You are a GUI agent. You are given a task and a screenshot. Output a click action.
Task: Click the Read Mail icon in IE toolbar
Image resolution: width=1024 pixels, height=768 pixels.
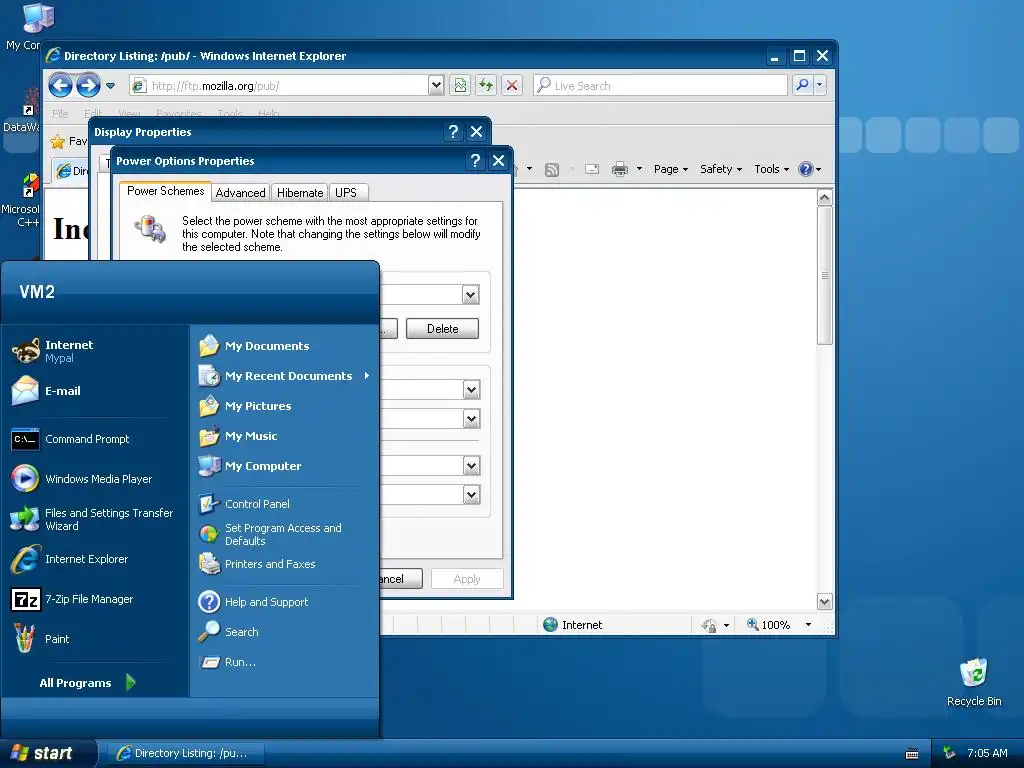pos(592,169)
